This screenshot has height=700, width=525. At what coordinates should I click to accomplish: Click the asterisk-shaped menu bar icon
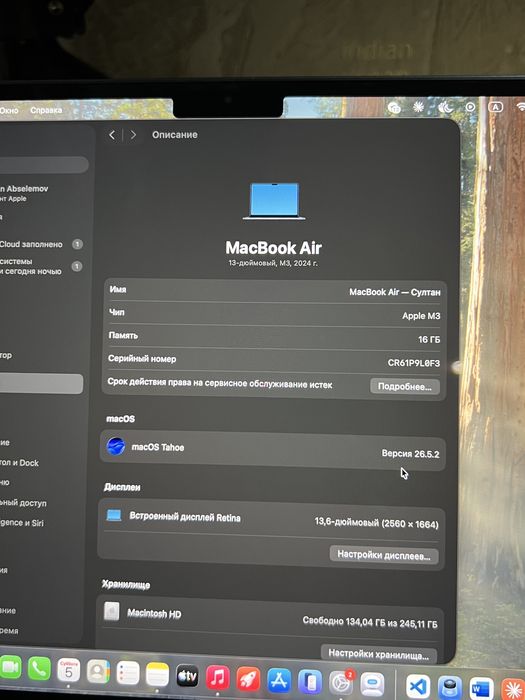418,107
